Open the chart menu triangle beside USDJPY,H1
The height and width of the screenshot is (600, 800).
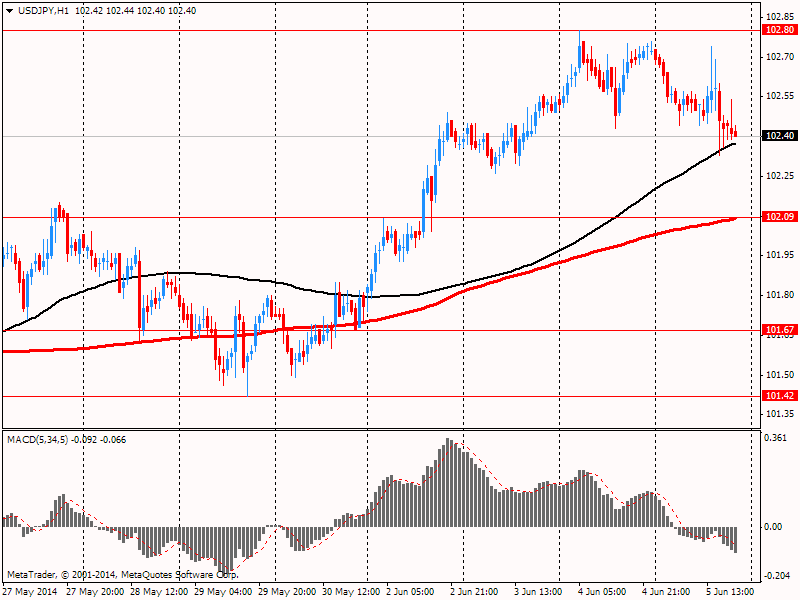10,11
